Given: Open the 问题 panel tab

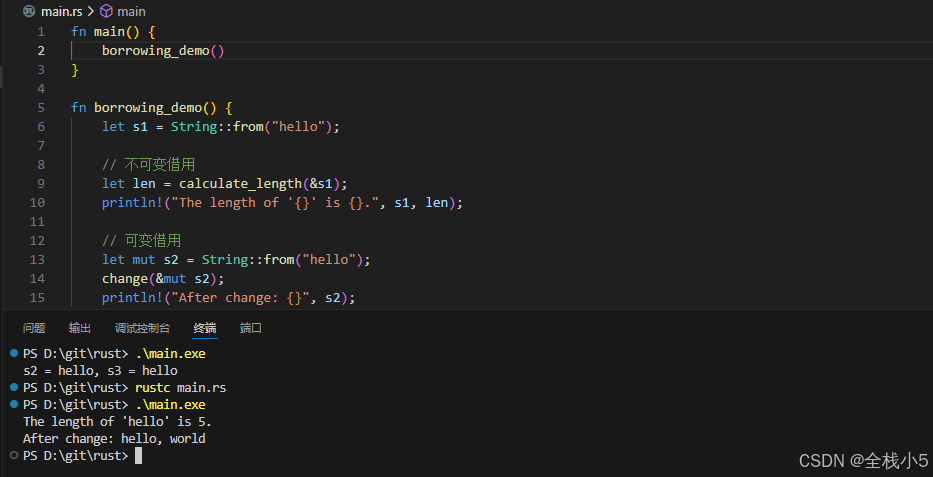Looking at the screenshot, I should click(x=34, y=328).
